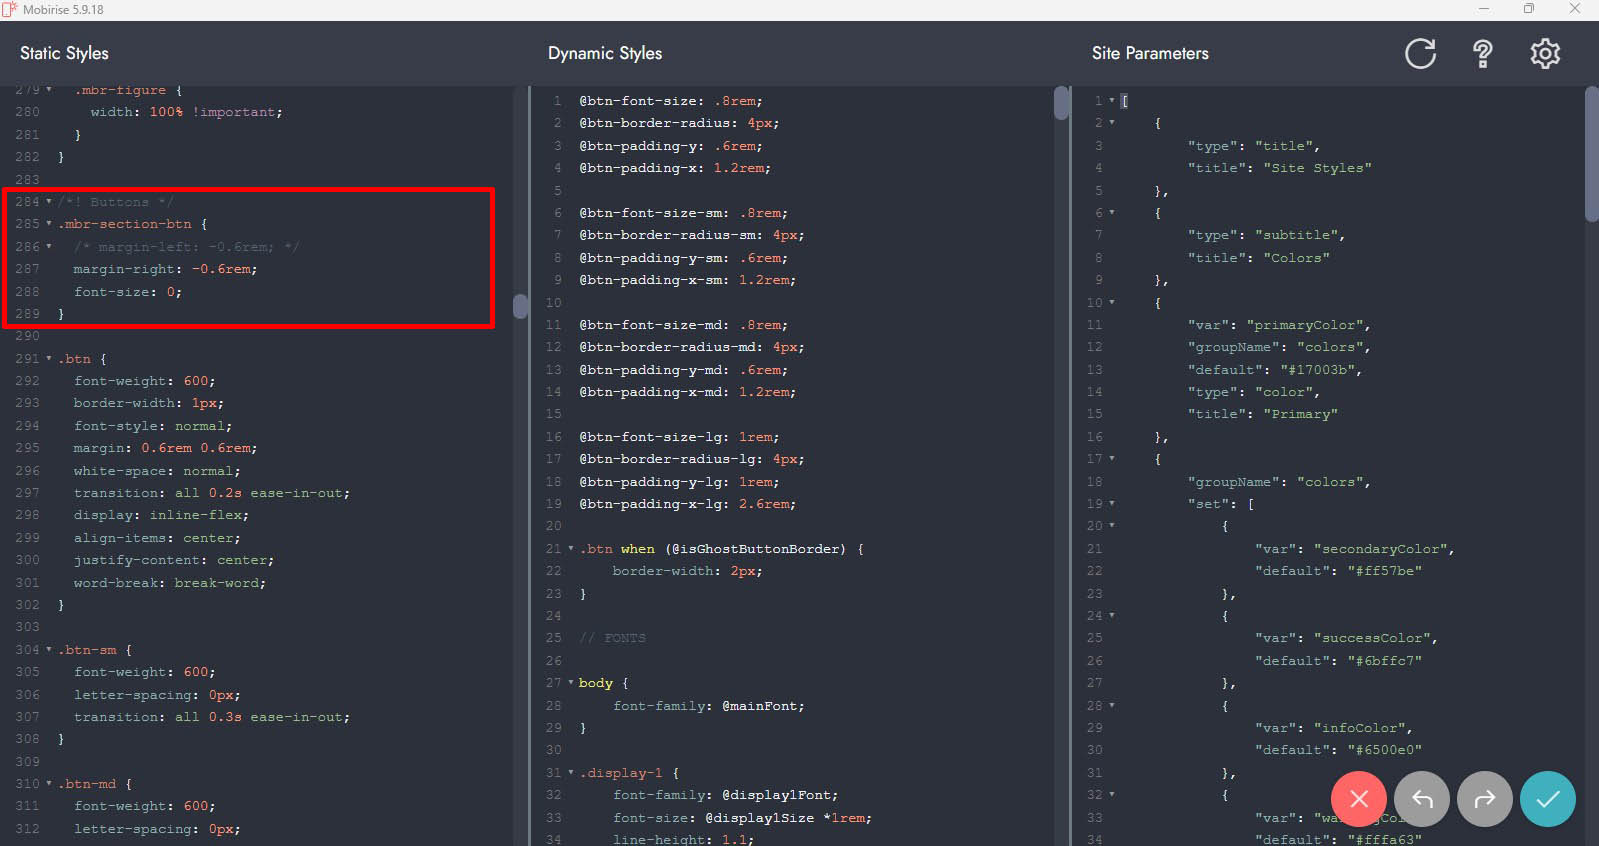Fold the .display-1 rule at line 31
The height and width of the screenshot is (846, 1599).
pyautogui.click(x=571, y=773)
